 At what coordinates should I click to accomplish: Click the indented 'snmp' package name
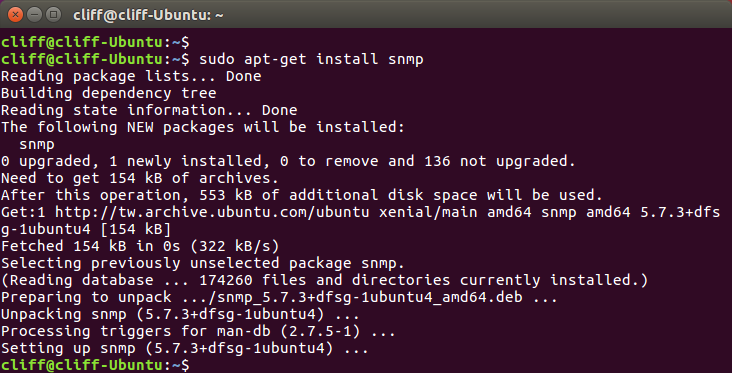(x=37, y=145)
